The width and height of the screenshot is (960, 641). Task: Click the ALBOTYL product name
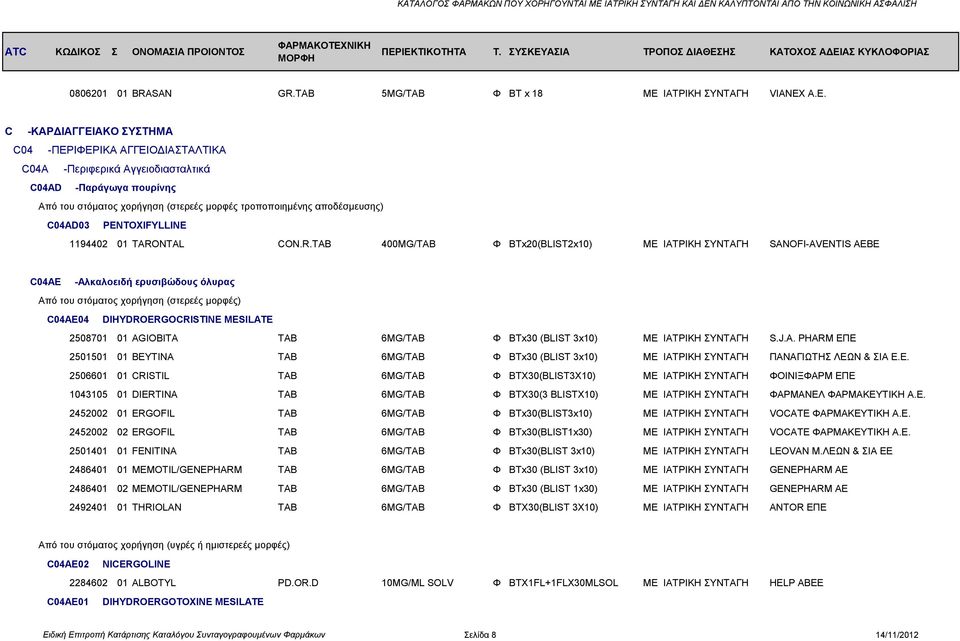click(154, 583)
